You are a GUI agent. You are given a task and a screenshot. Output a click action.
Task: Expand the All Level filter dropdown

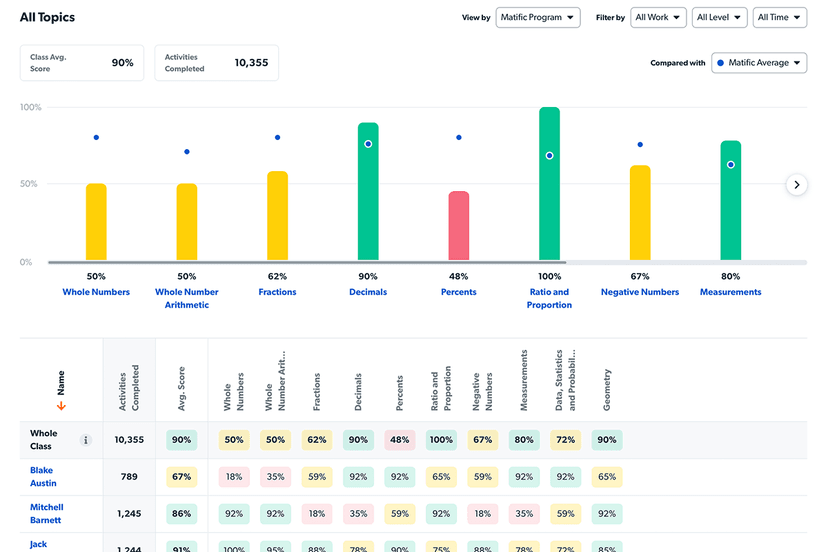click(x=719, y=18)
